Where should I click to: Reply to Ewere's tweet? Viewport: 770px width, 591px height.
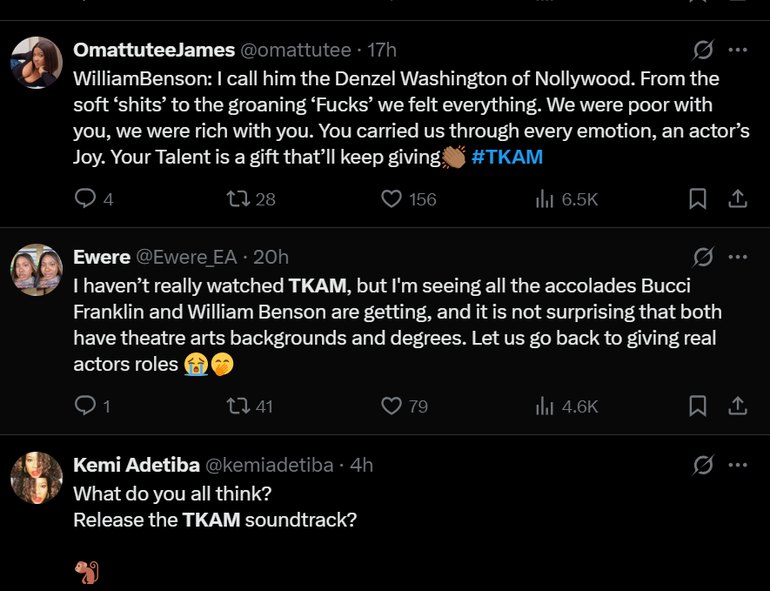click(86, 406)
